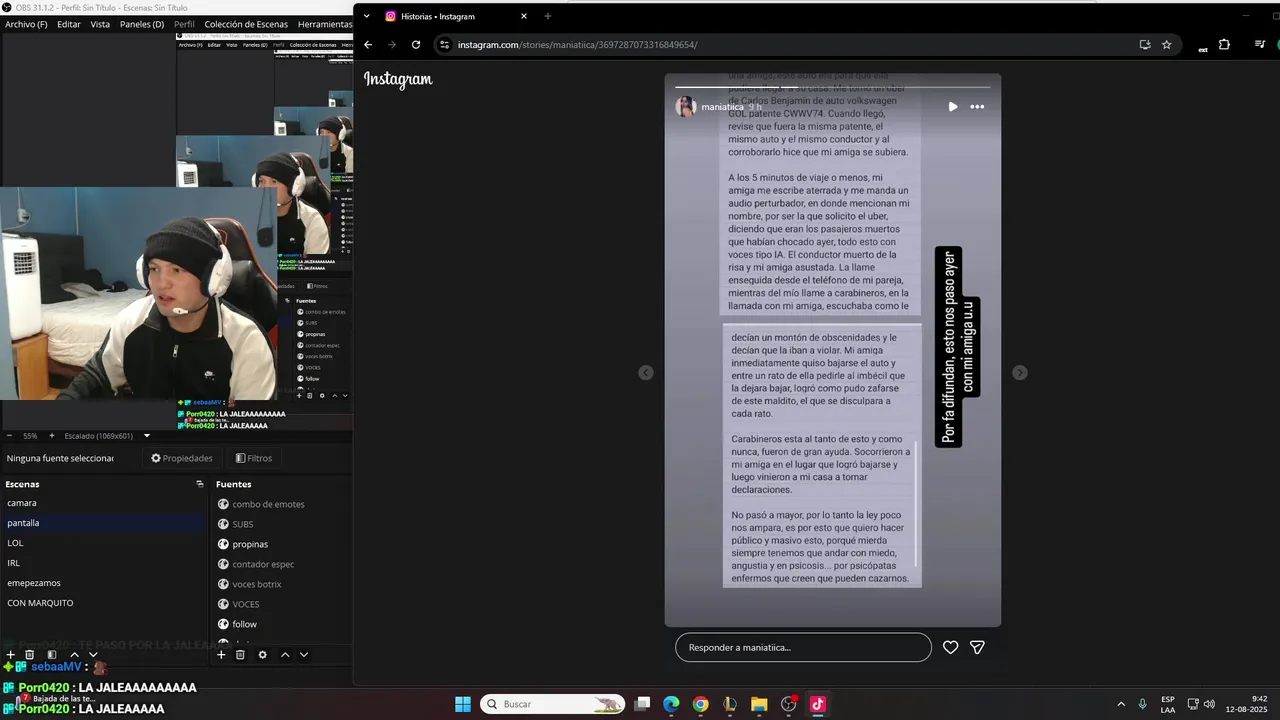Click the SUBS browser source icon

(223, 524)
